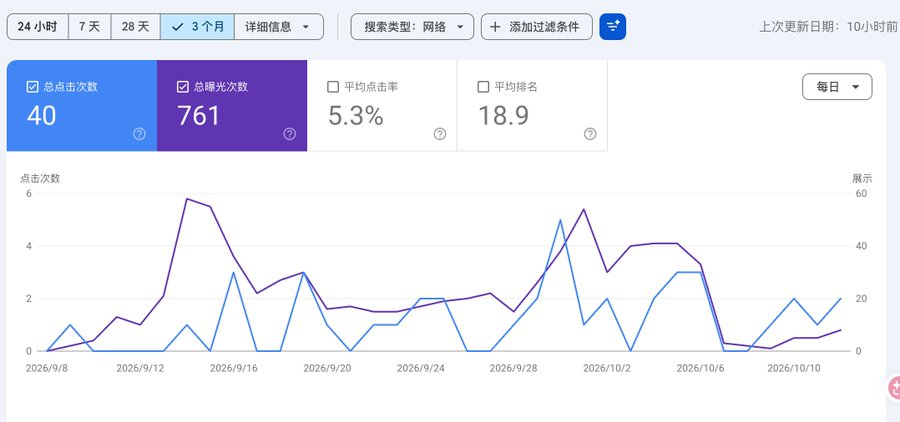Click the 2026/9/16 axis date label
This screenshot has height=422, width=900.
[234, 368]
